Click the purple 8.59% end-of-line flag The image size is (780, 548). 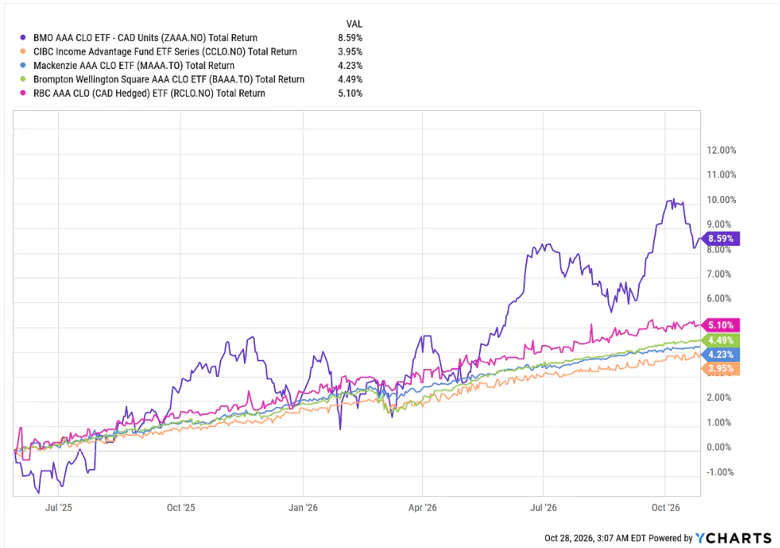[x=720, y=239]
